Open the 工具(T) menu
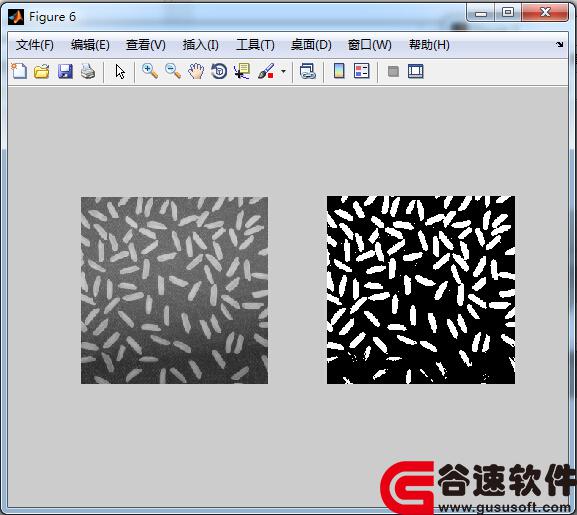577x515 pixels. pyautogui.click(x=255, y=45)
